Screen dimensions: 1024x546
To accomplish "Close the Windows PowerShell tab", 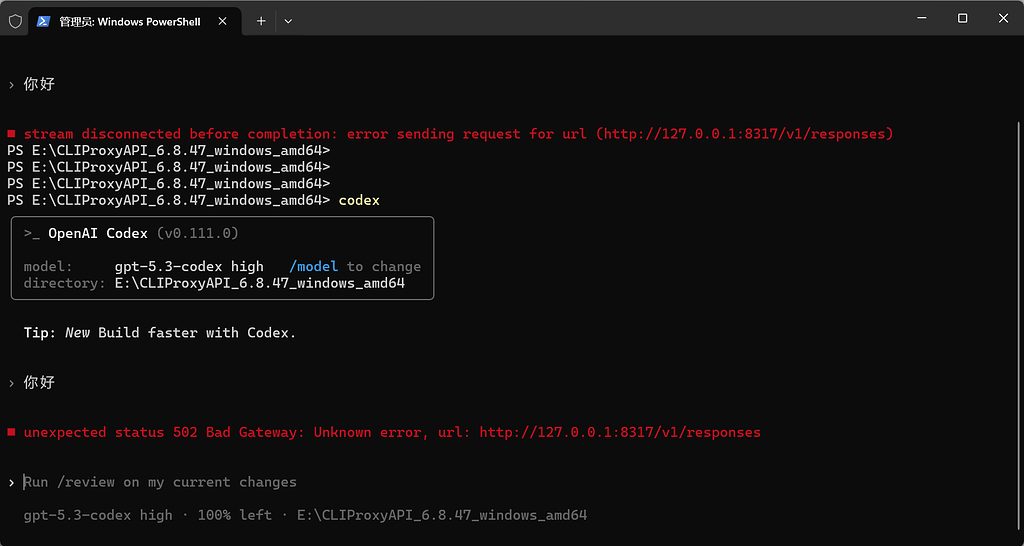I will coord(223,21).
